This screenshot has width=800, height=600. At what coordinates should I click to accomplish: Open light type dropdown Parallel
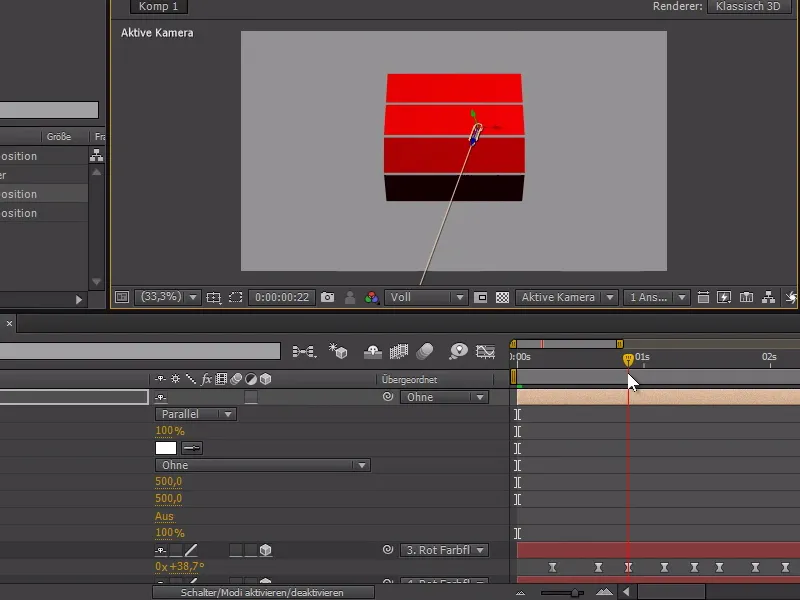(x=196, y=414)
